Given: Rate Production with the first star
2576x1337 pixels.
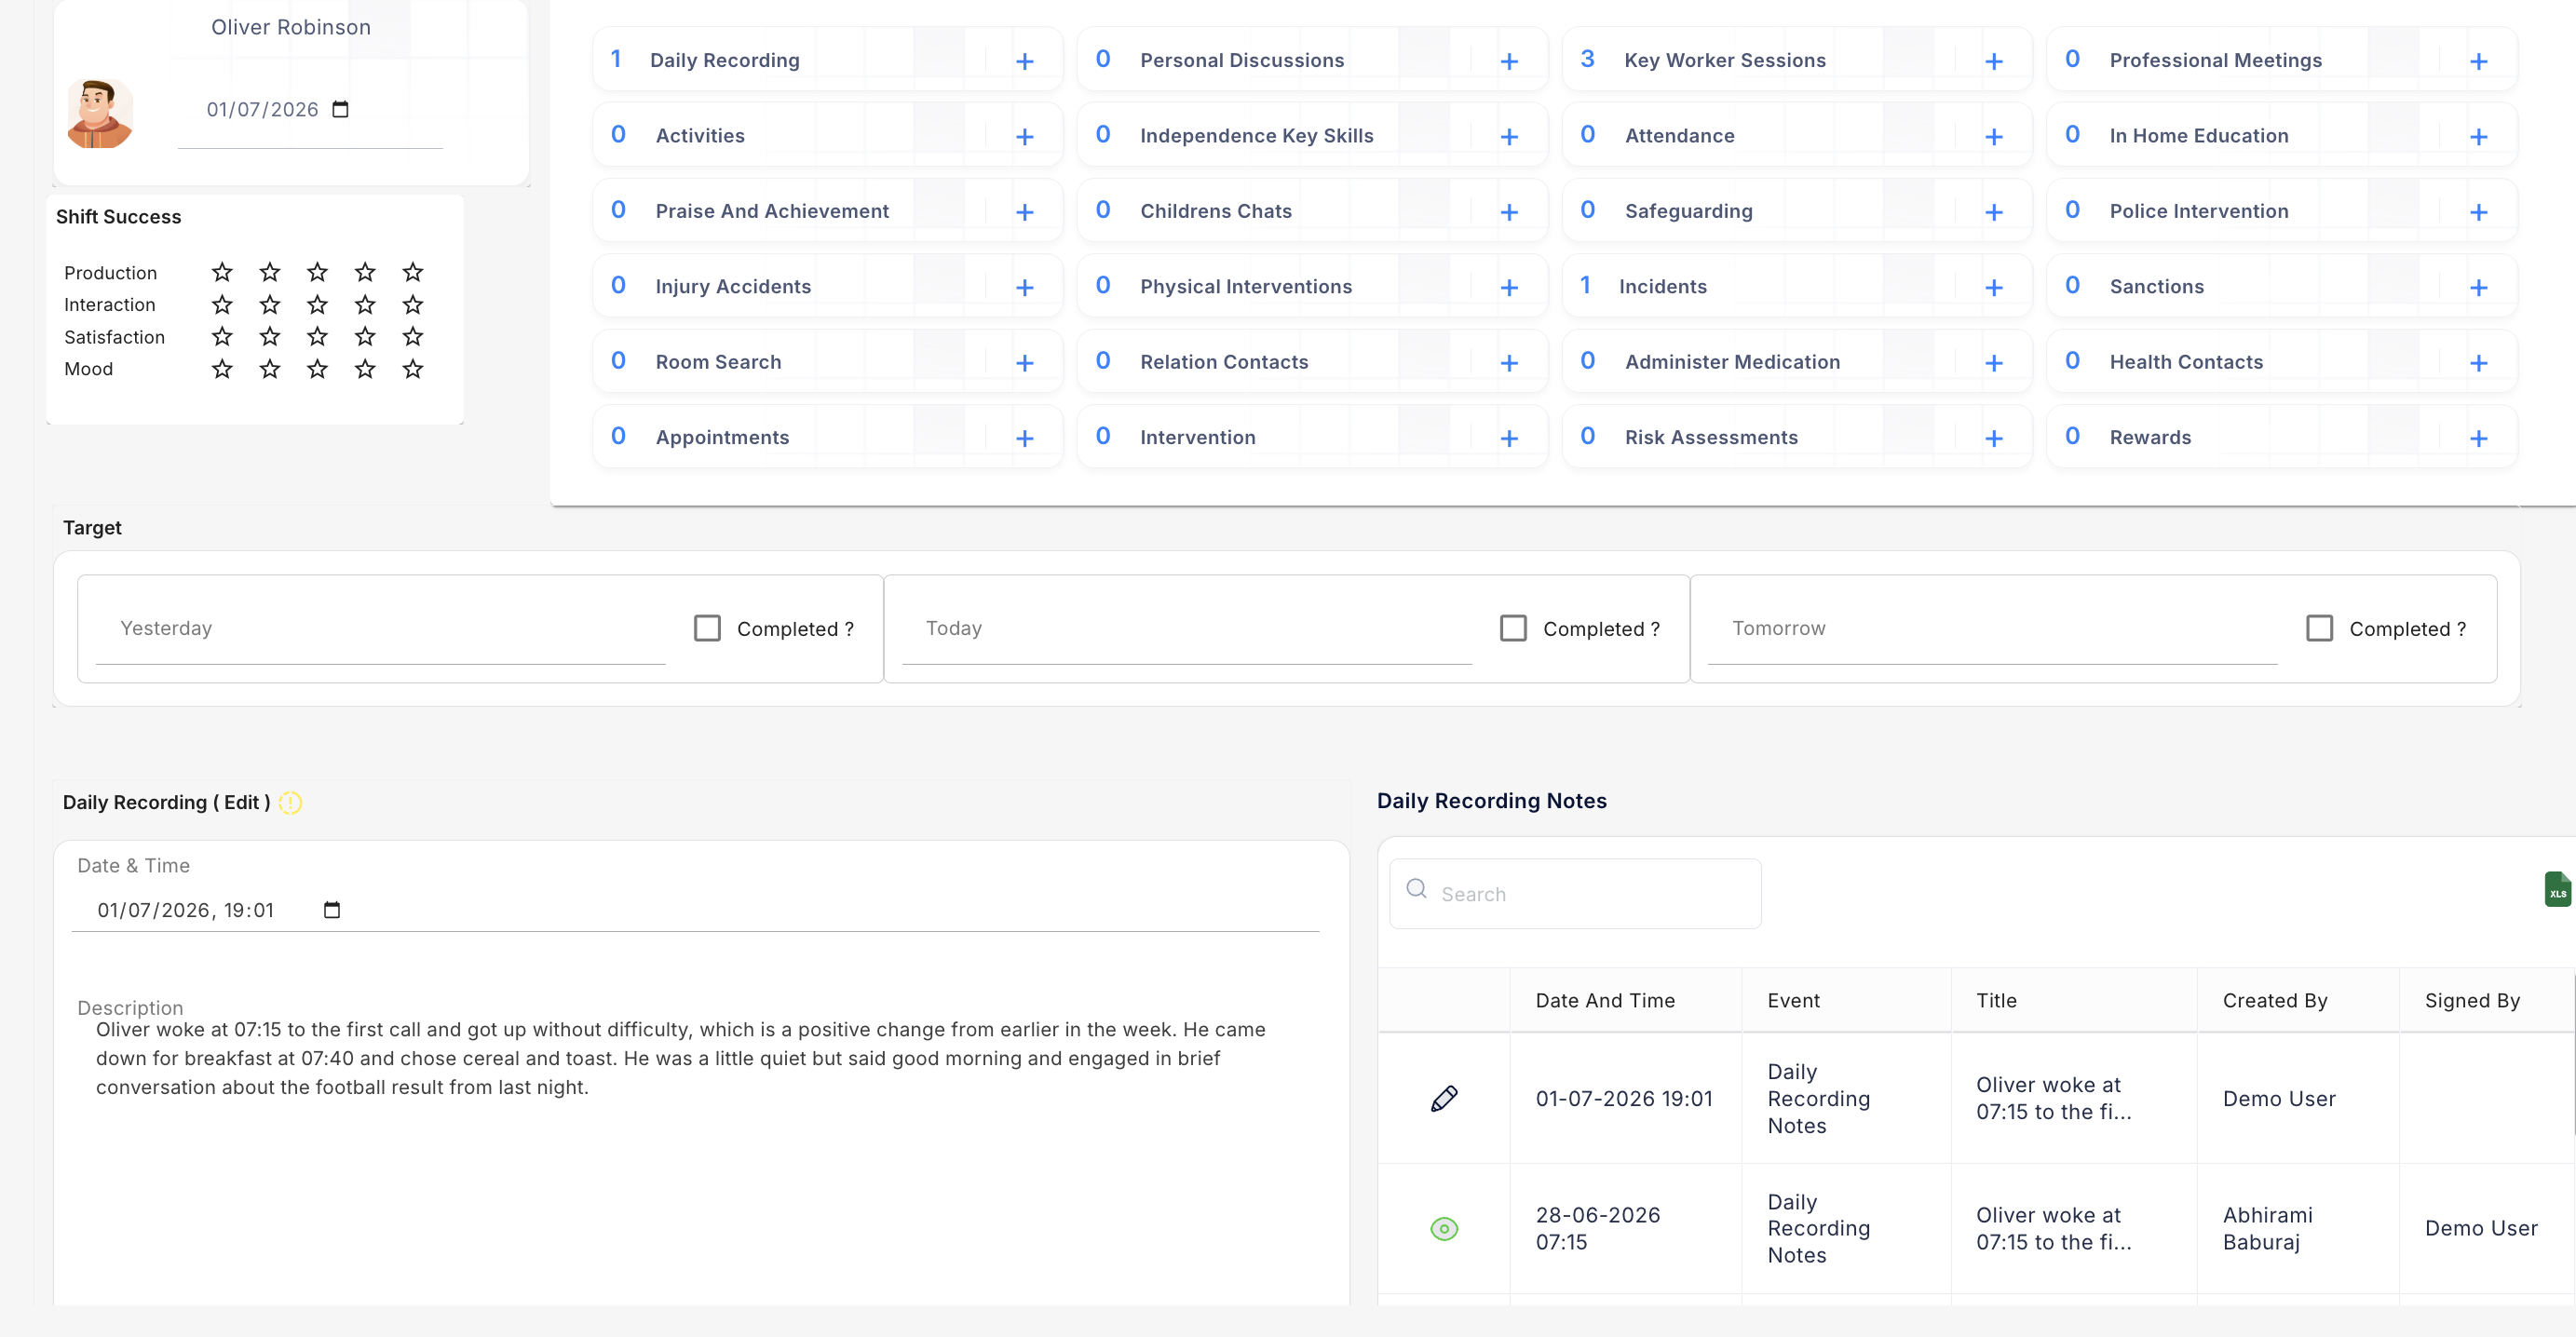Looking at the screenshot, I should coord(222,272).
